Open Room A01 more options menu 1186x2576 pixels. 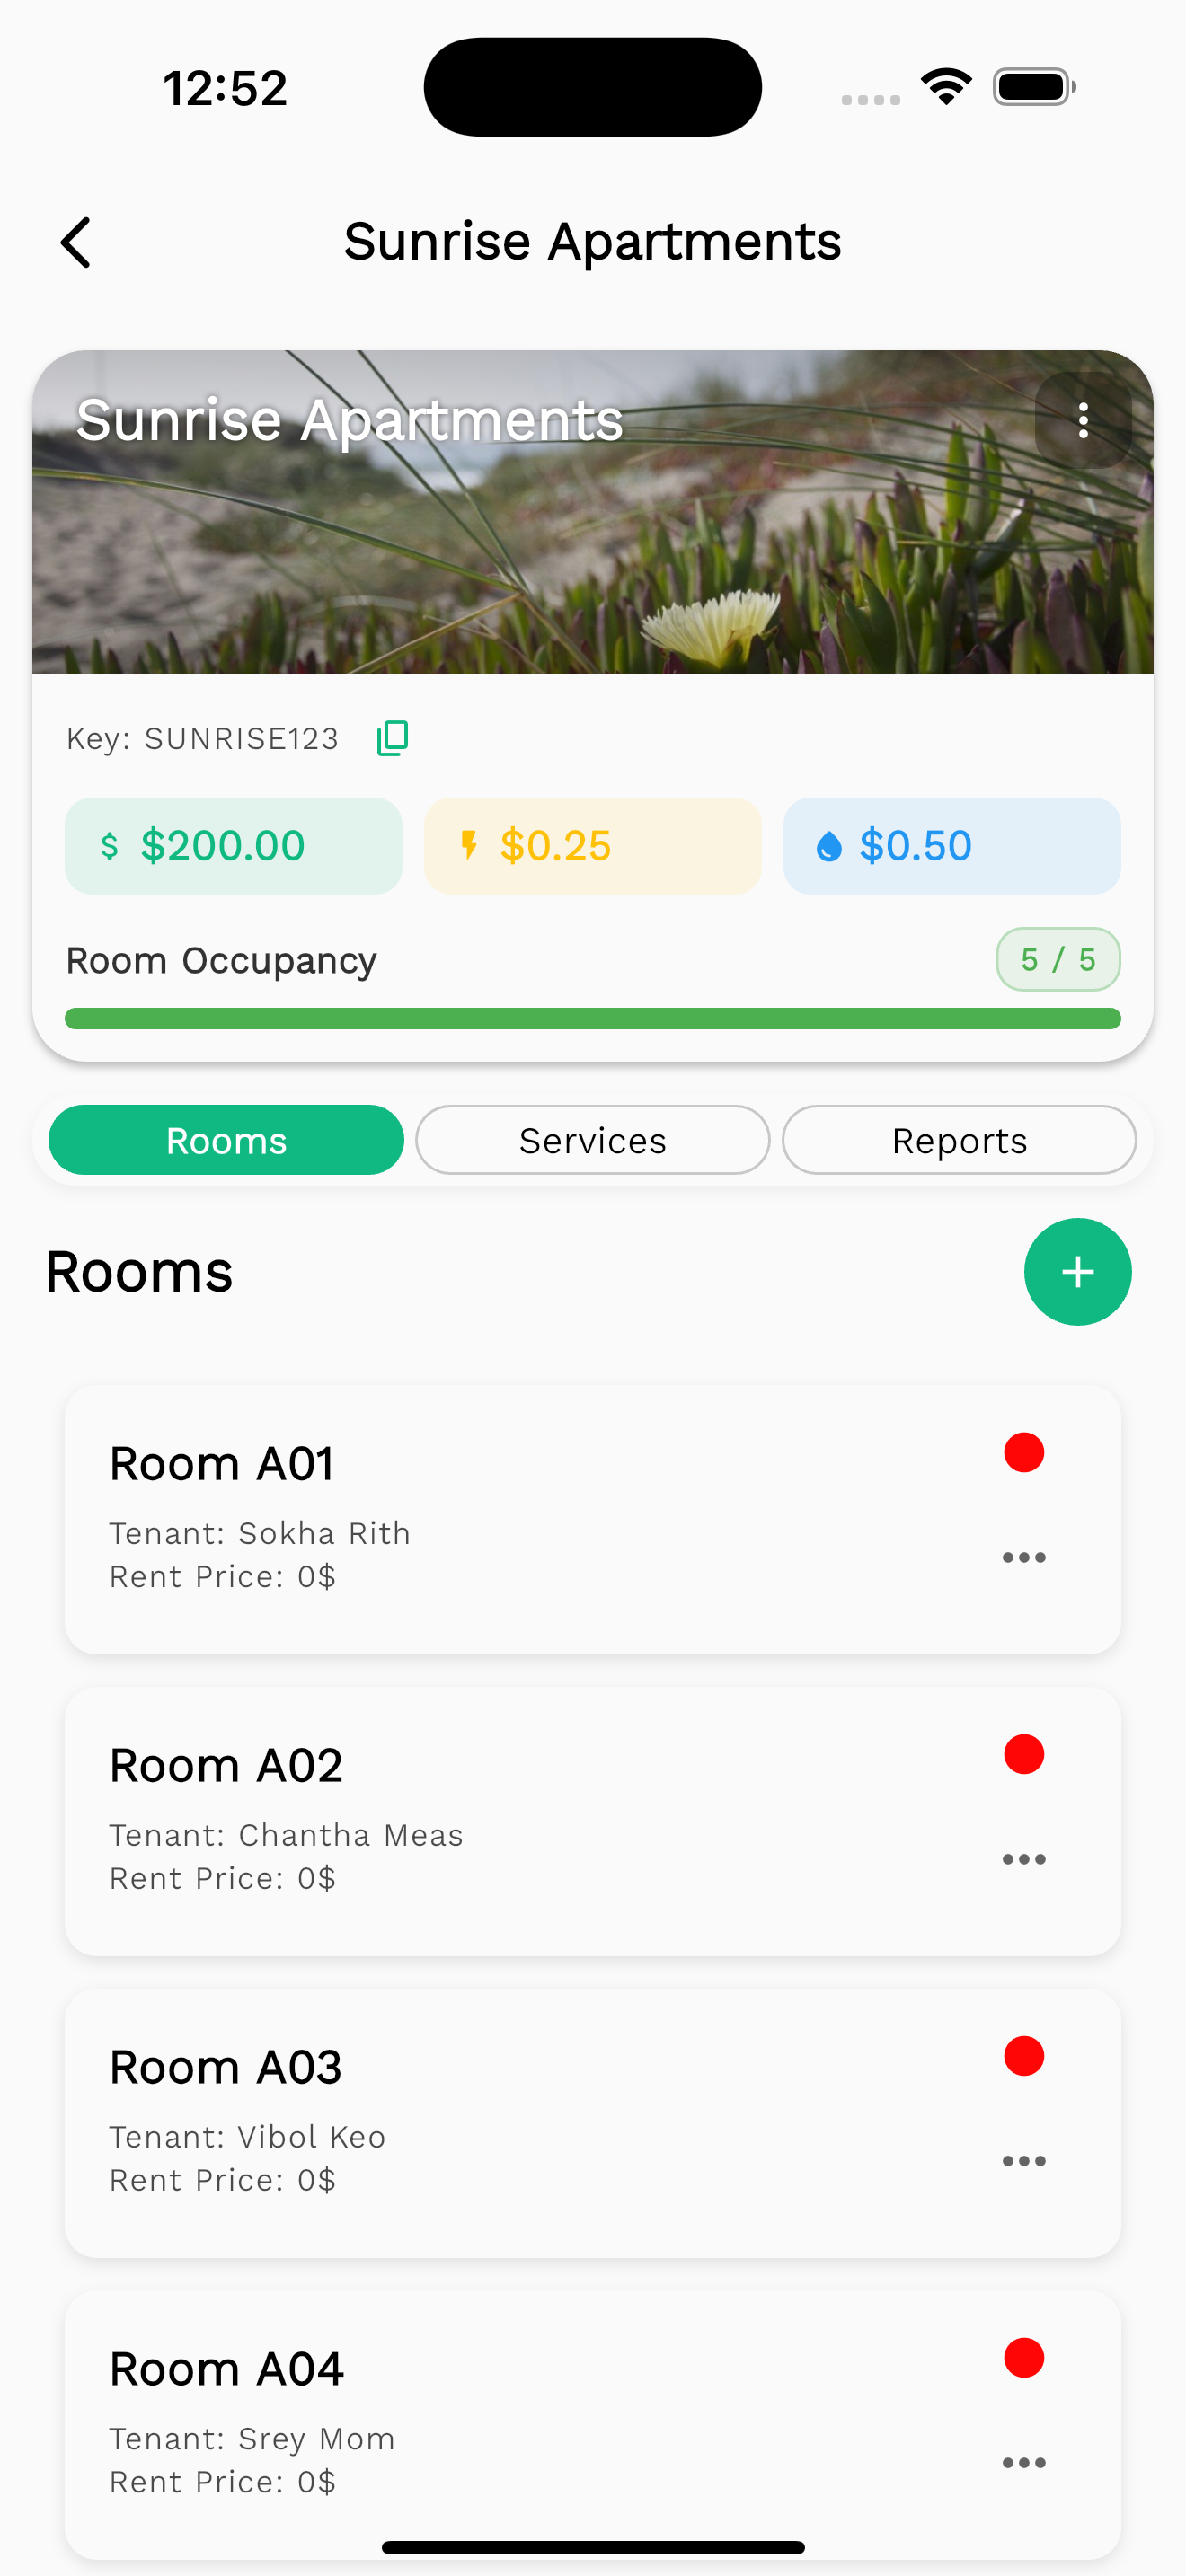pyautogui.click(x=1023, y=1557)
